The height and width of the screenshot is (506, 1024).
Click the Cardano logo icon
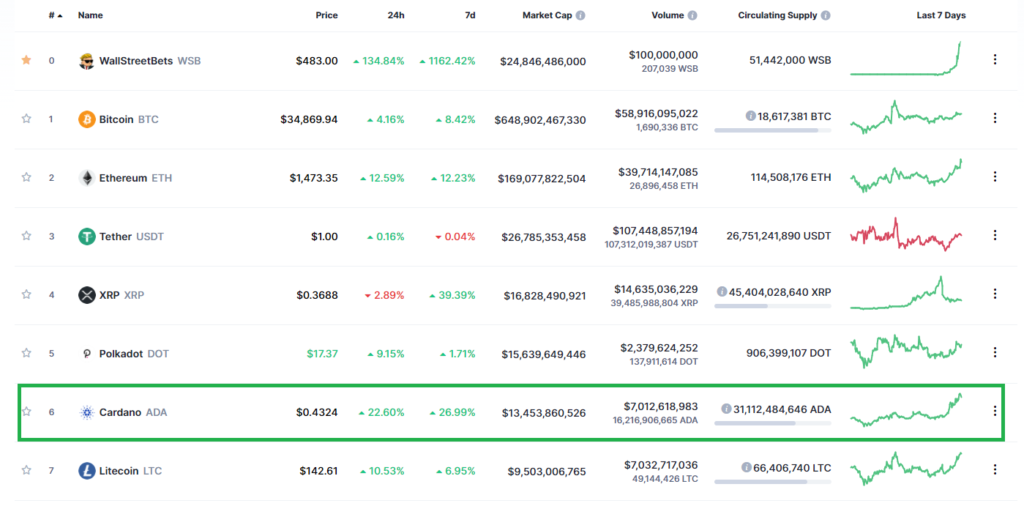point(86,412)
